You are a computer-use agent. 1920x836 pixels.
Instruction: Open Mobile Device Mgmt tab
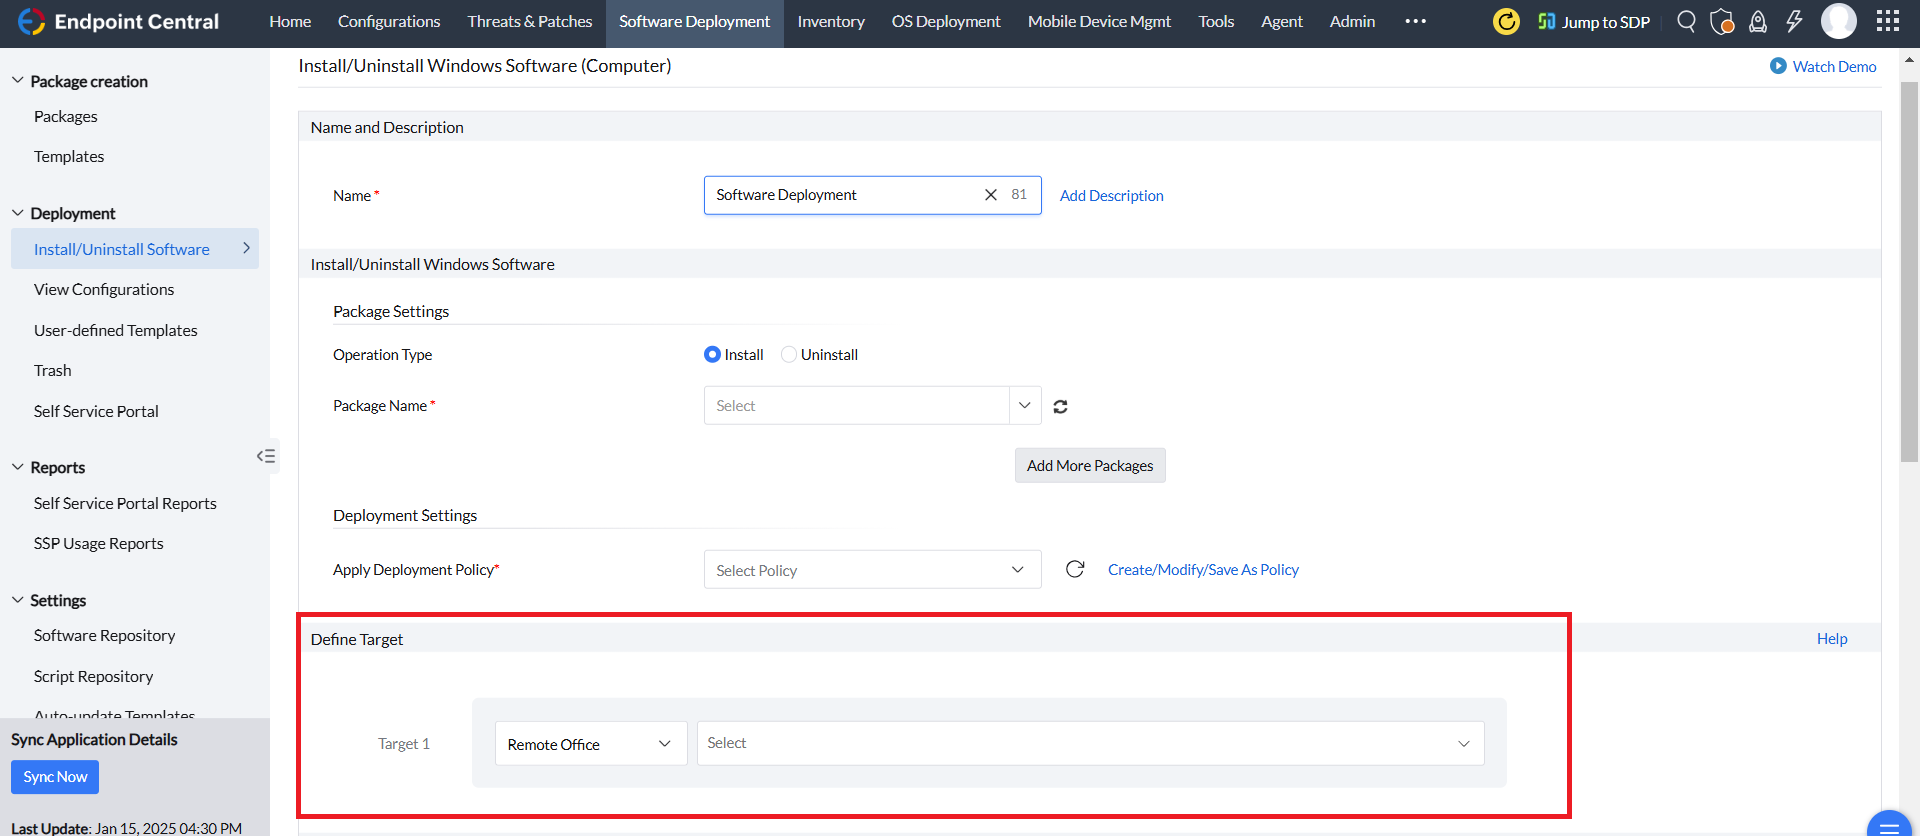click(1099, 22)
